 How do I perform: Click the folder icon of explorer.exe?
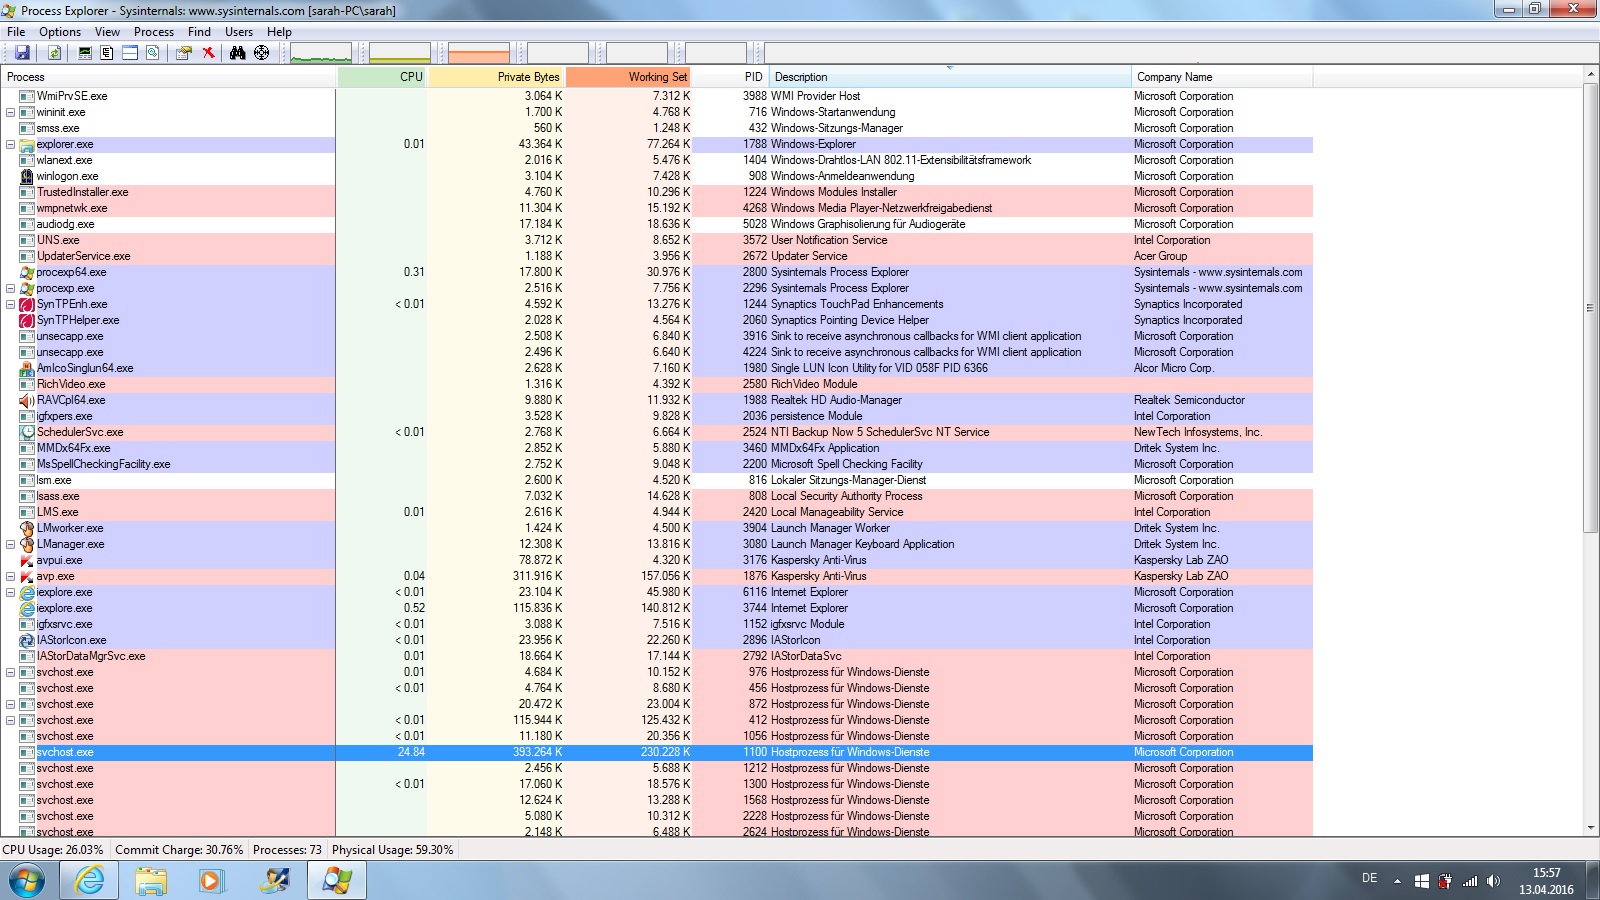(27, 144)
